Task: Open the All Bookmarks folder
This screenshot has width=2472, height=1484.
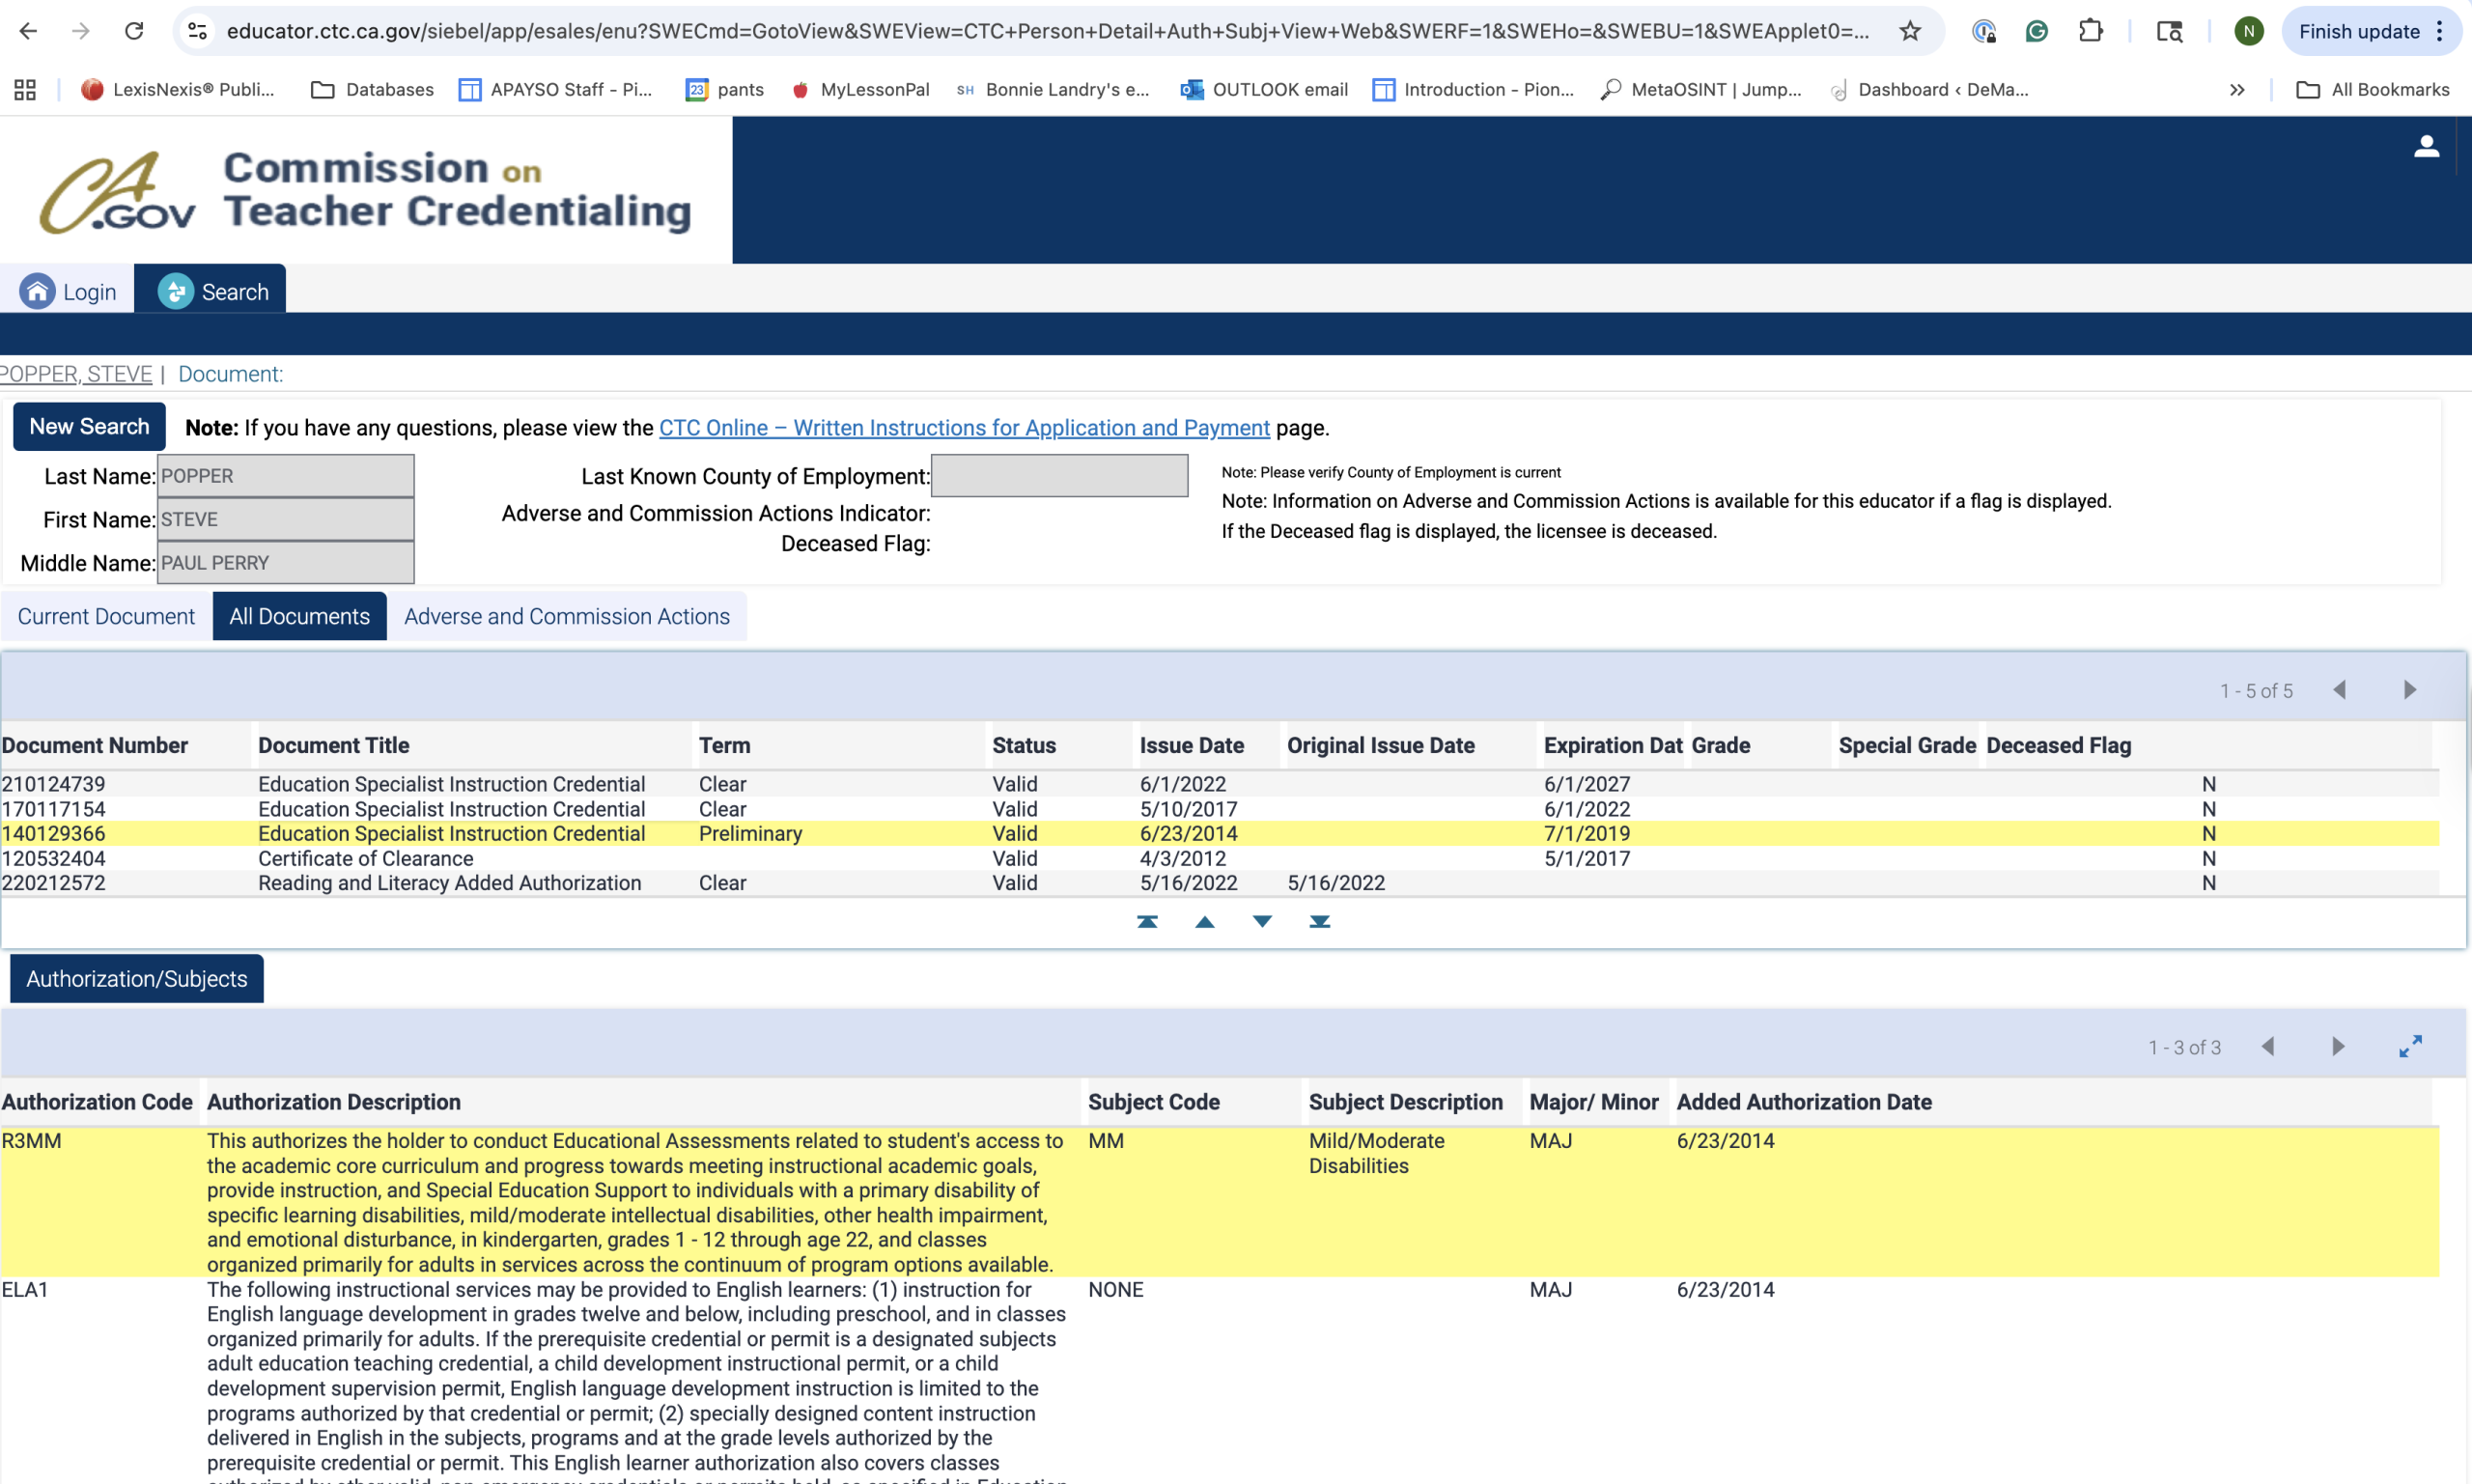Action: [2373, 90]
